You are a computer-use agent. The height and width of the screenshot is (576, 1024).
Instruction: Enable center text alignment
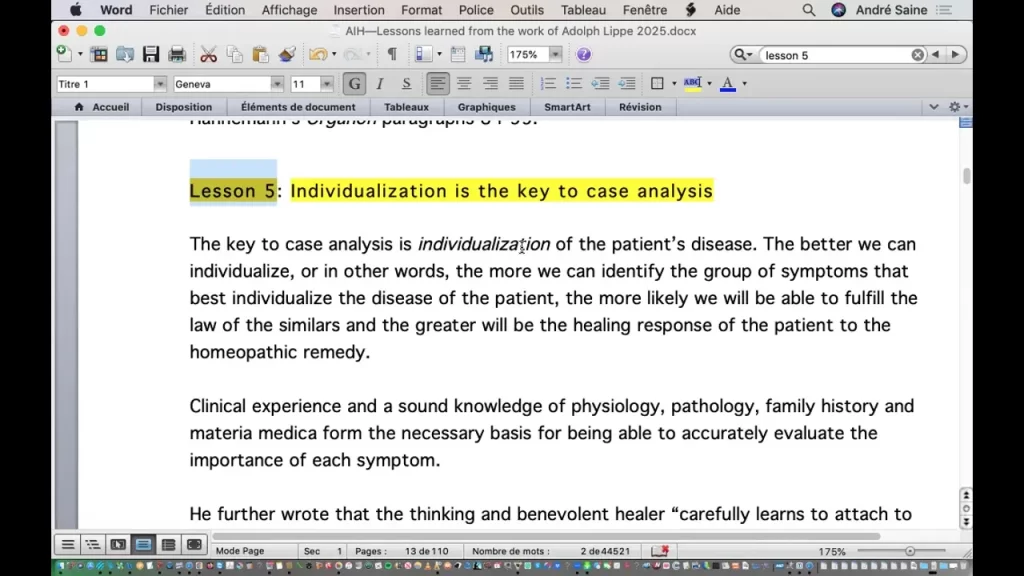[x=464, y=84]
